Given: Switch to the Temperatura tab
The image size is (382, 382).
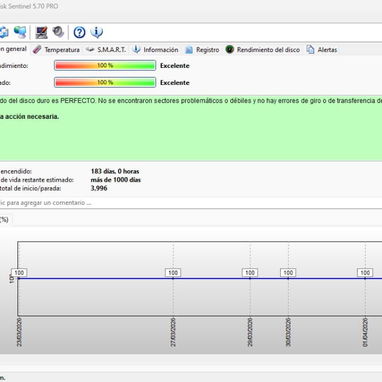Looking at the screenshot, I should click(62, 50).
